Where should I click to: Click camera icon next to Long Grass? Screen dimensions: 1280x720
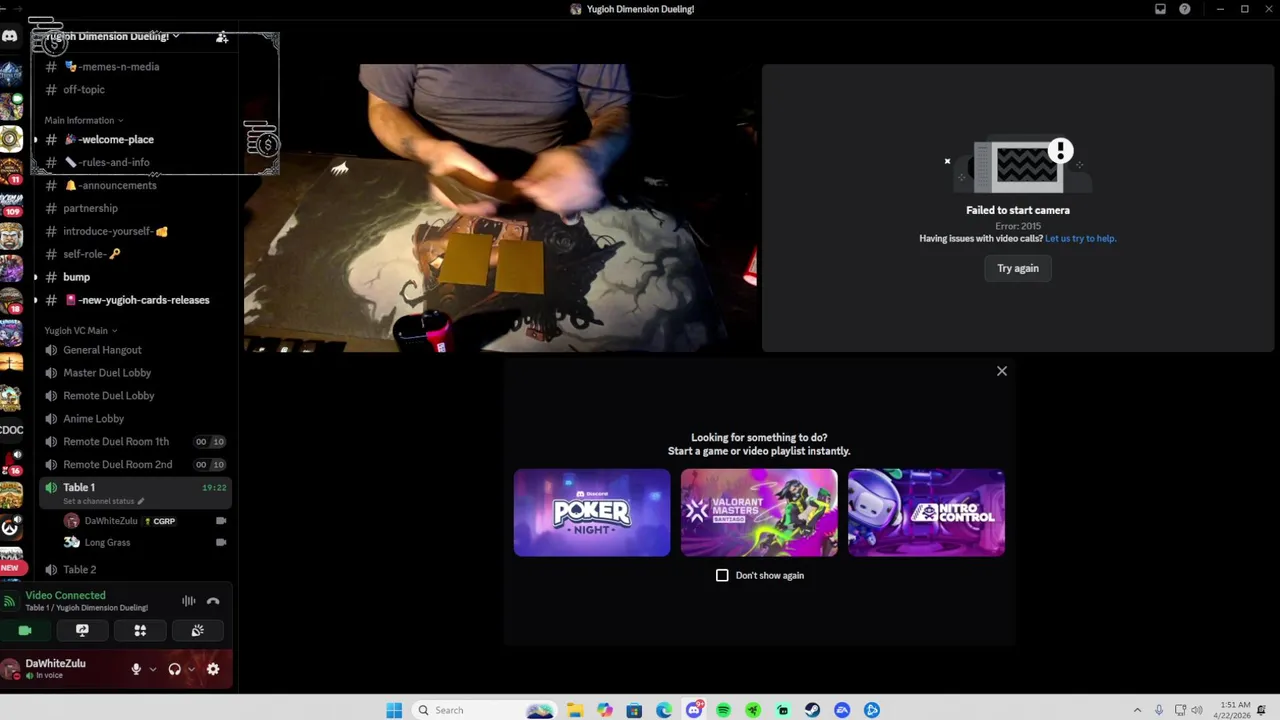(221, 542)
